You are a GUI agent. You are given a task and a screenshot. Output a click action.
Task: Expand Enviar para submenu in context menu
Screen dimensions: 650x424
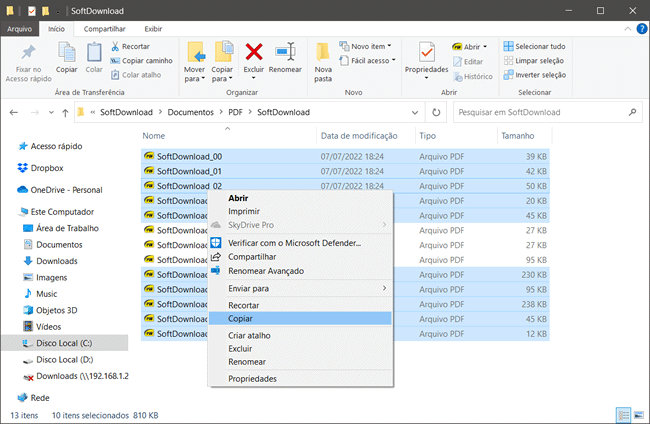[300, 288]
